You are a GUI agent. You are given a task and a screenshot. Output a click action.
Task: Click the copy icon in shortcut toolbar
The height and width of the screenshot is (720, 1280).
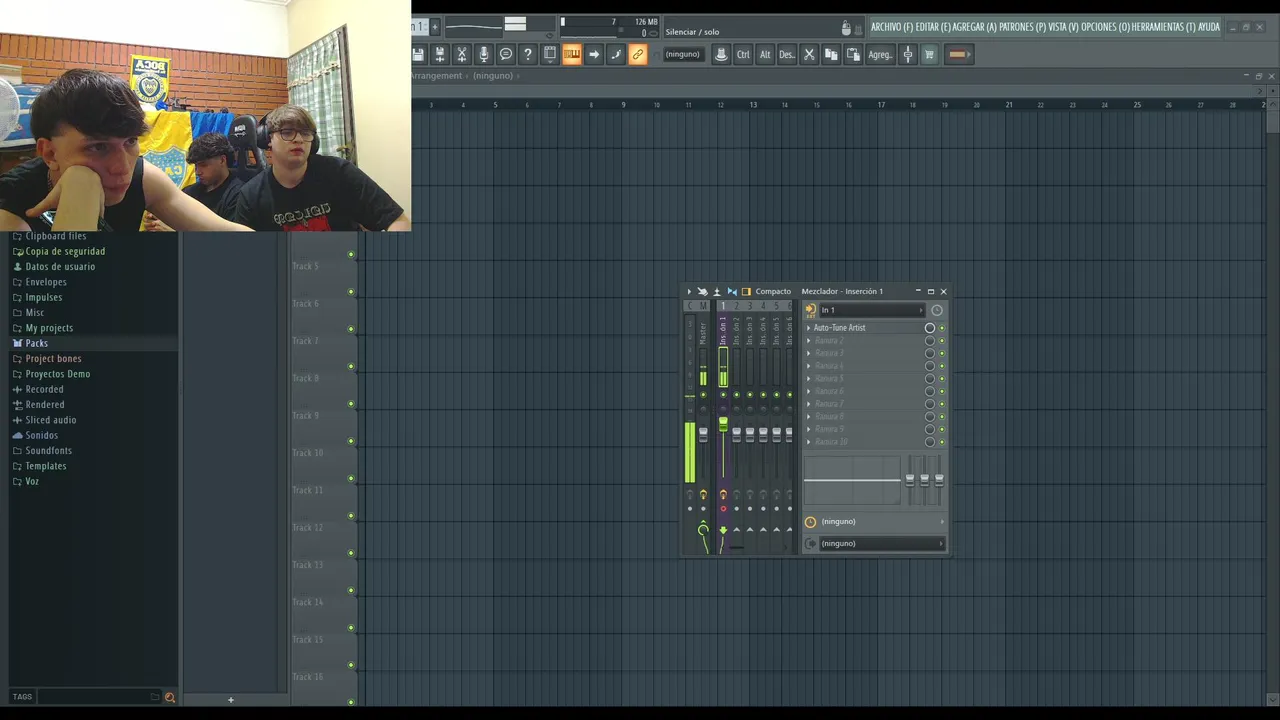click(x=831, y=54)
